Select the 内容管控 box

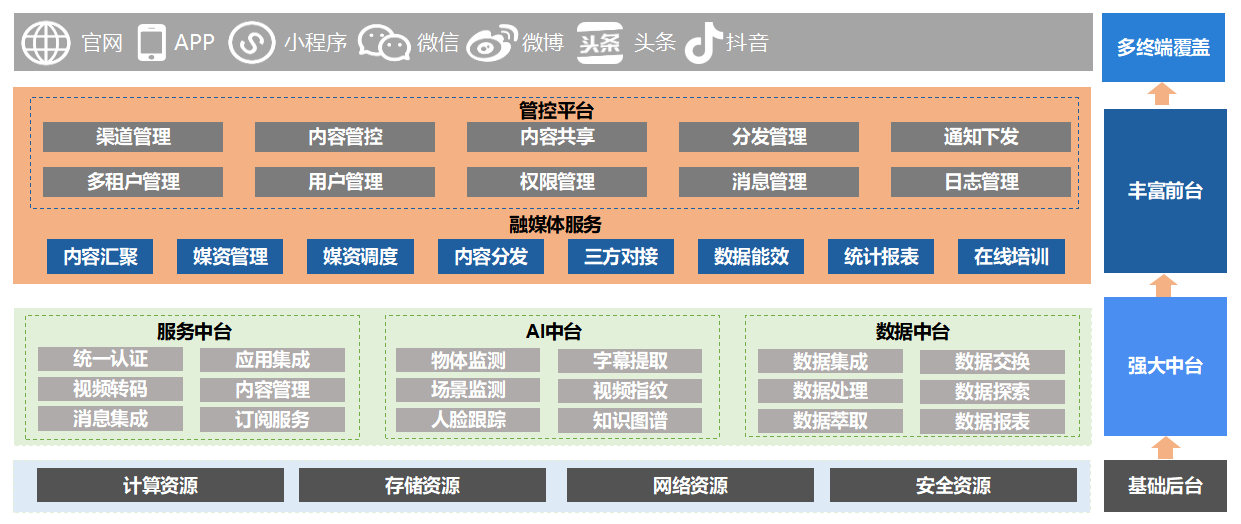(345, 137)
